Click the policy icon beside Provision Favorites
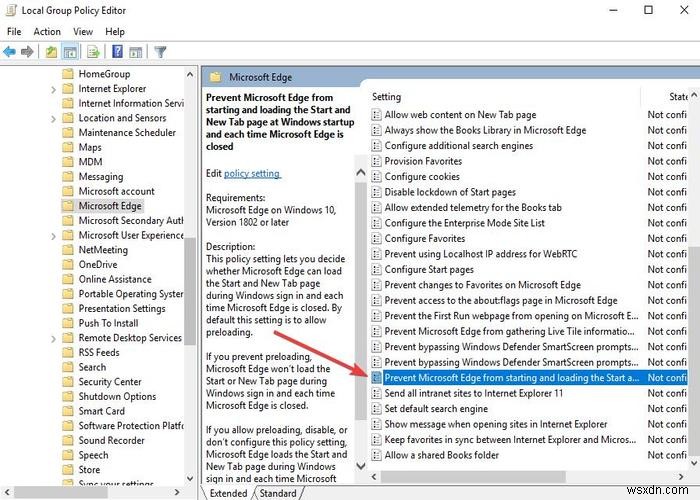 click(376, 161)
